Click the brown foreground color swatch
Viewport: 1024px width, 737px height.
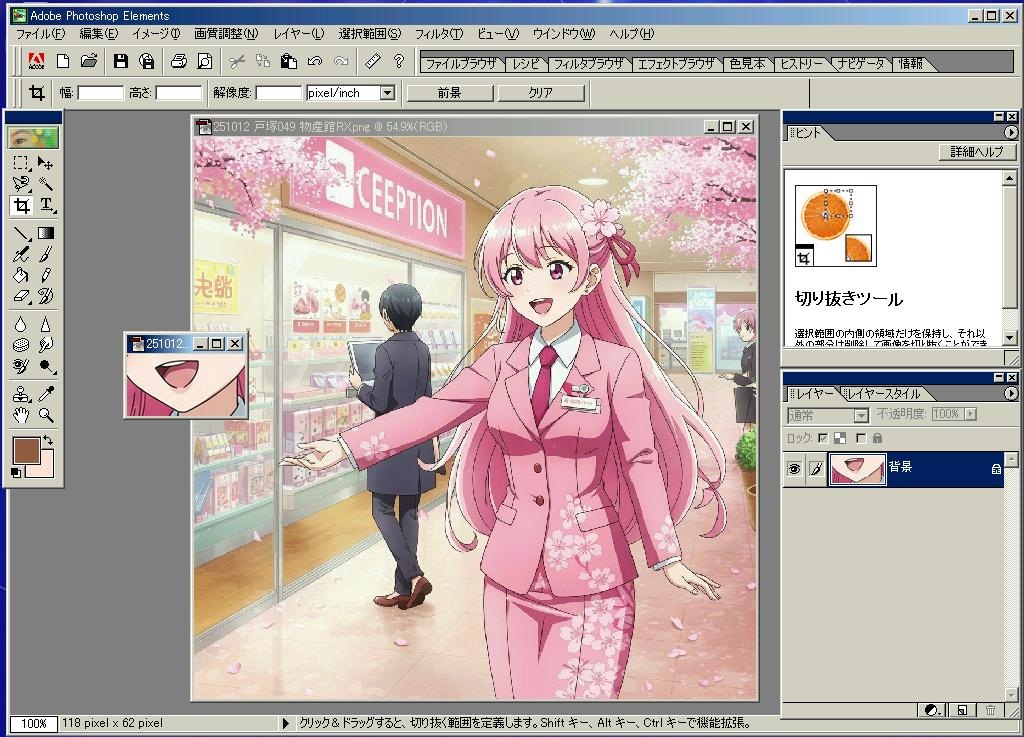click(x=25, y=449)
